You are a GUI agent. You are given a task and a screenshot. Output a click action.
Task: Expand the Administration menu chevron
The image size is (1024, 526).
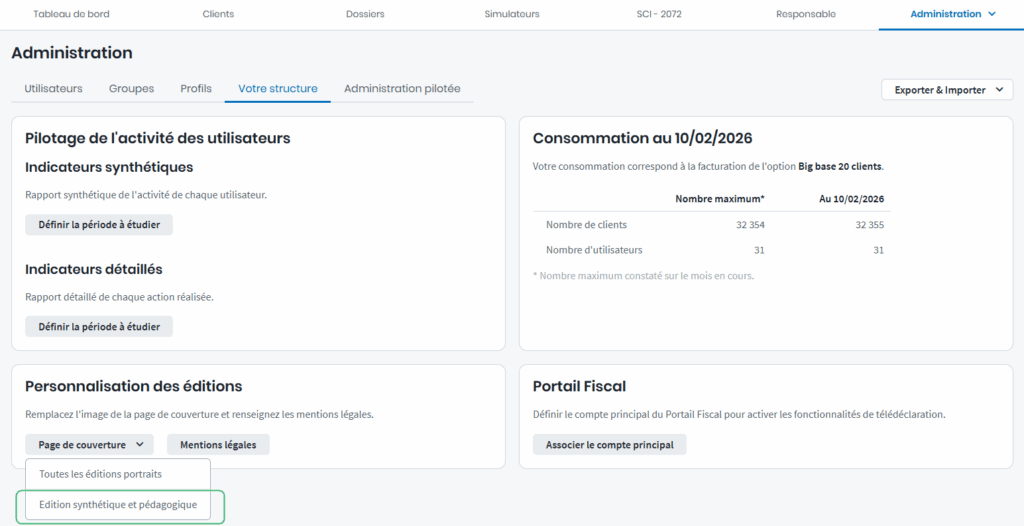(x=991, y=14)
